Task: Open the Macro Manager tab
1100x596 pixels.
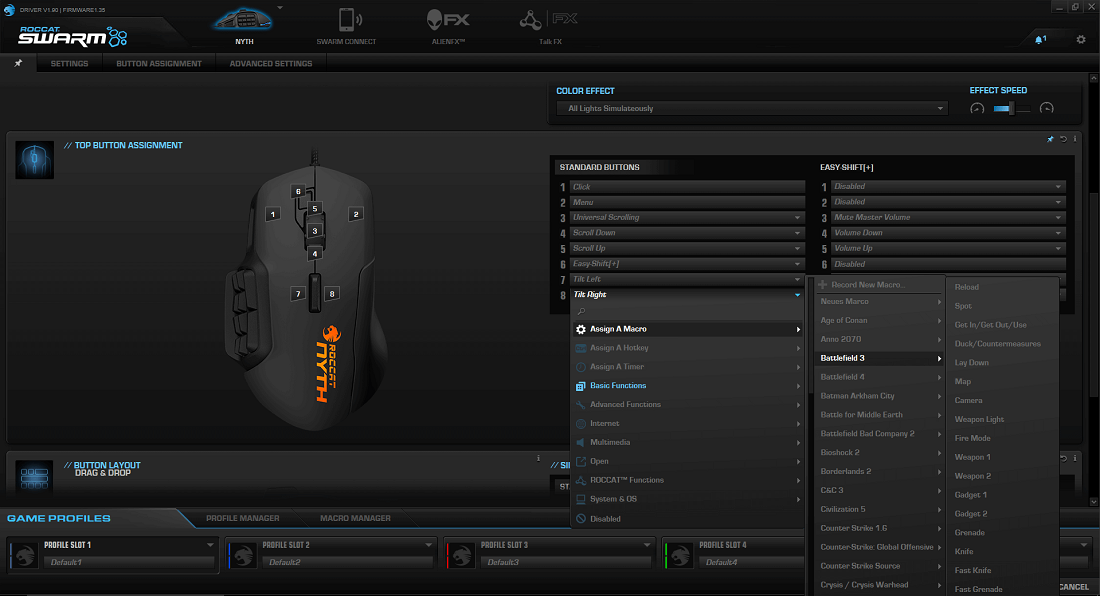Action: click(x=355, y=518)
